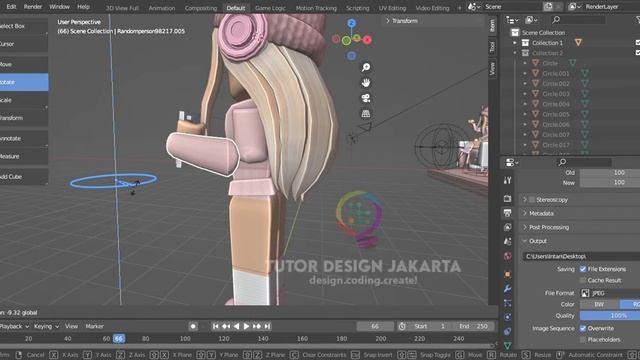Open the Scene properties tab icon
640x360 pixels.
[508, 242]
